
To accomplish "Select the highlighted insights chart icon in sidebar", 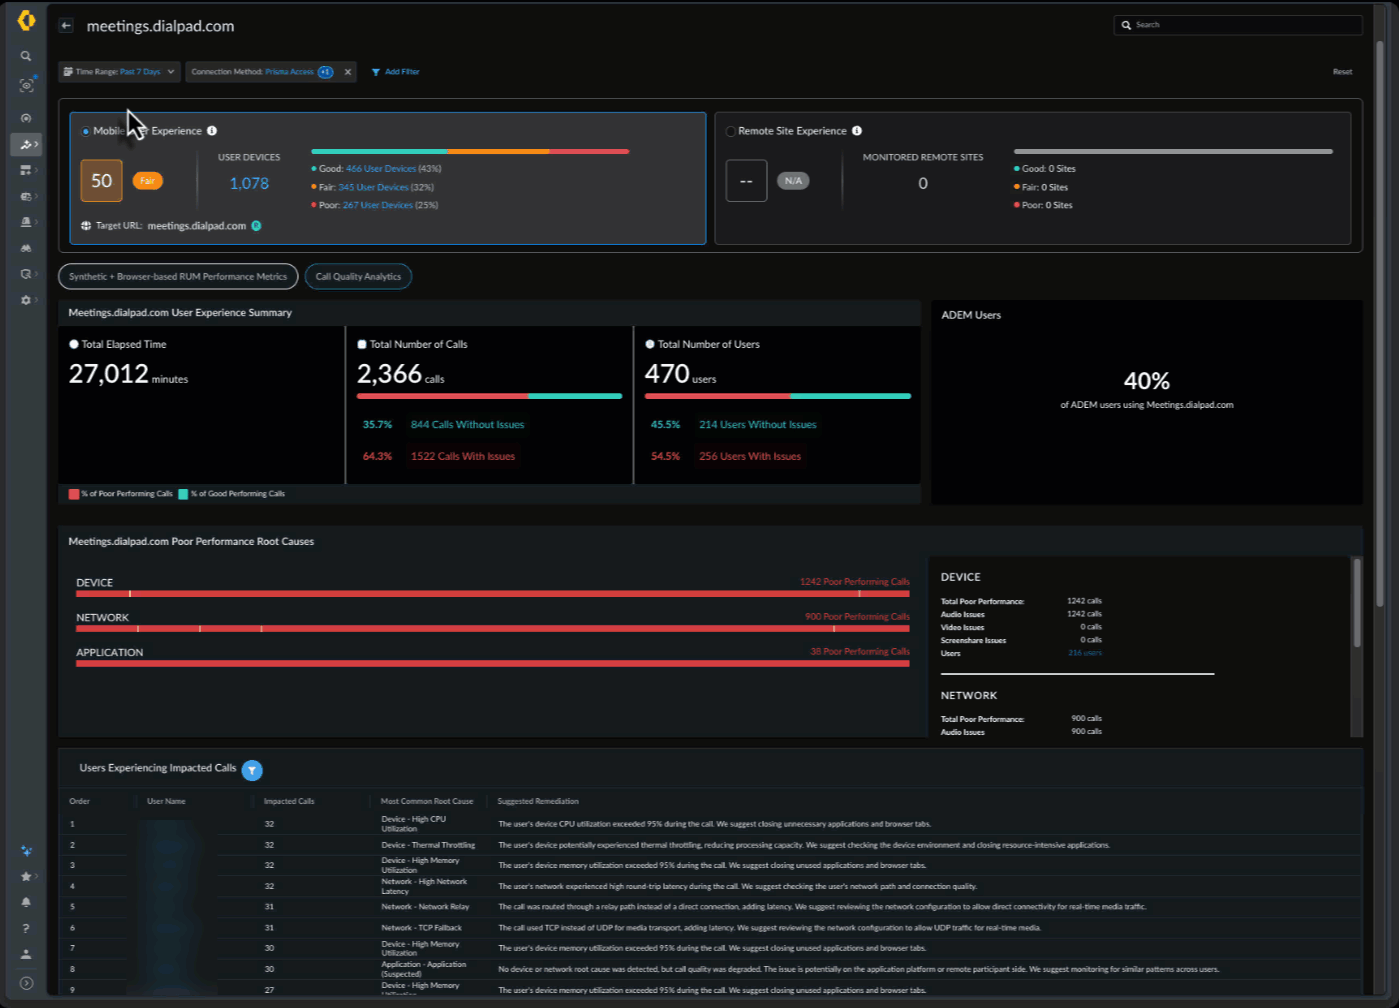I will 26,144.
